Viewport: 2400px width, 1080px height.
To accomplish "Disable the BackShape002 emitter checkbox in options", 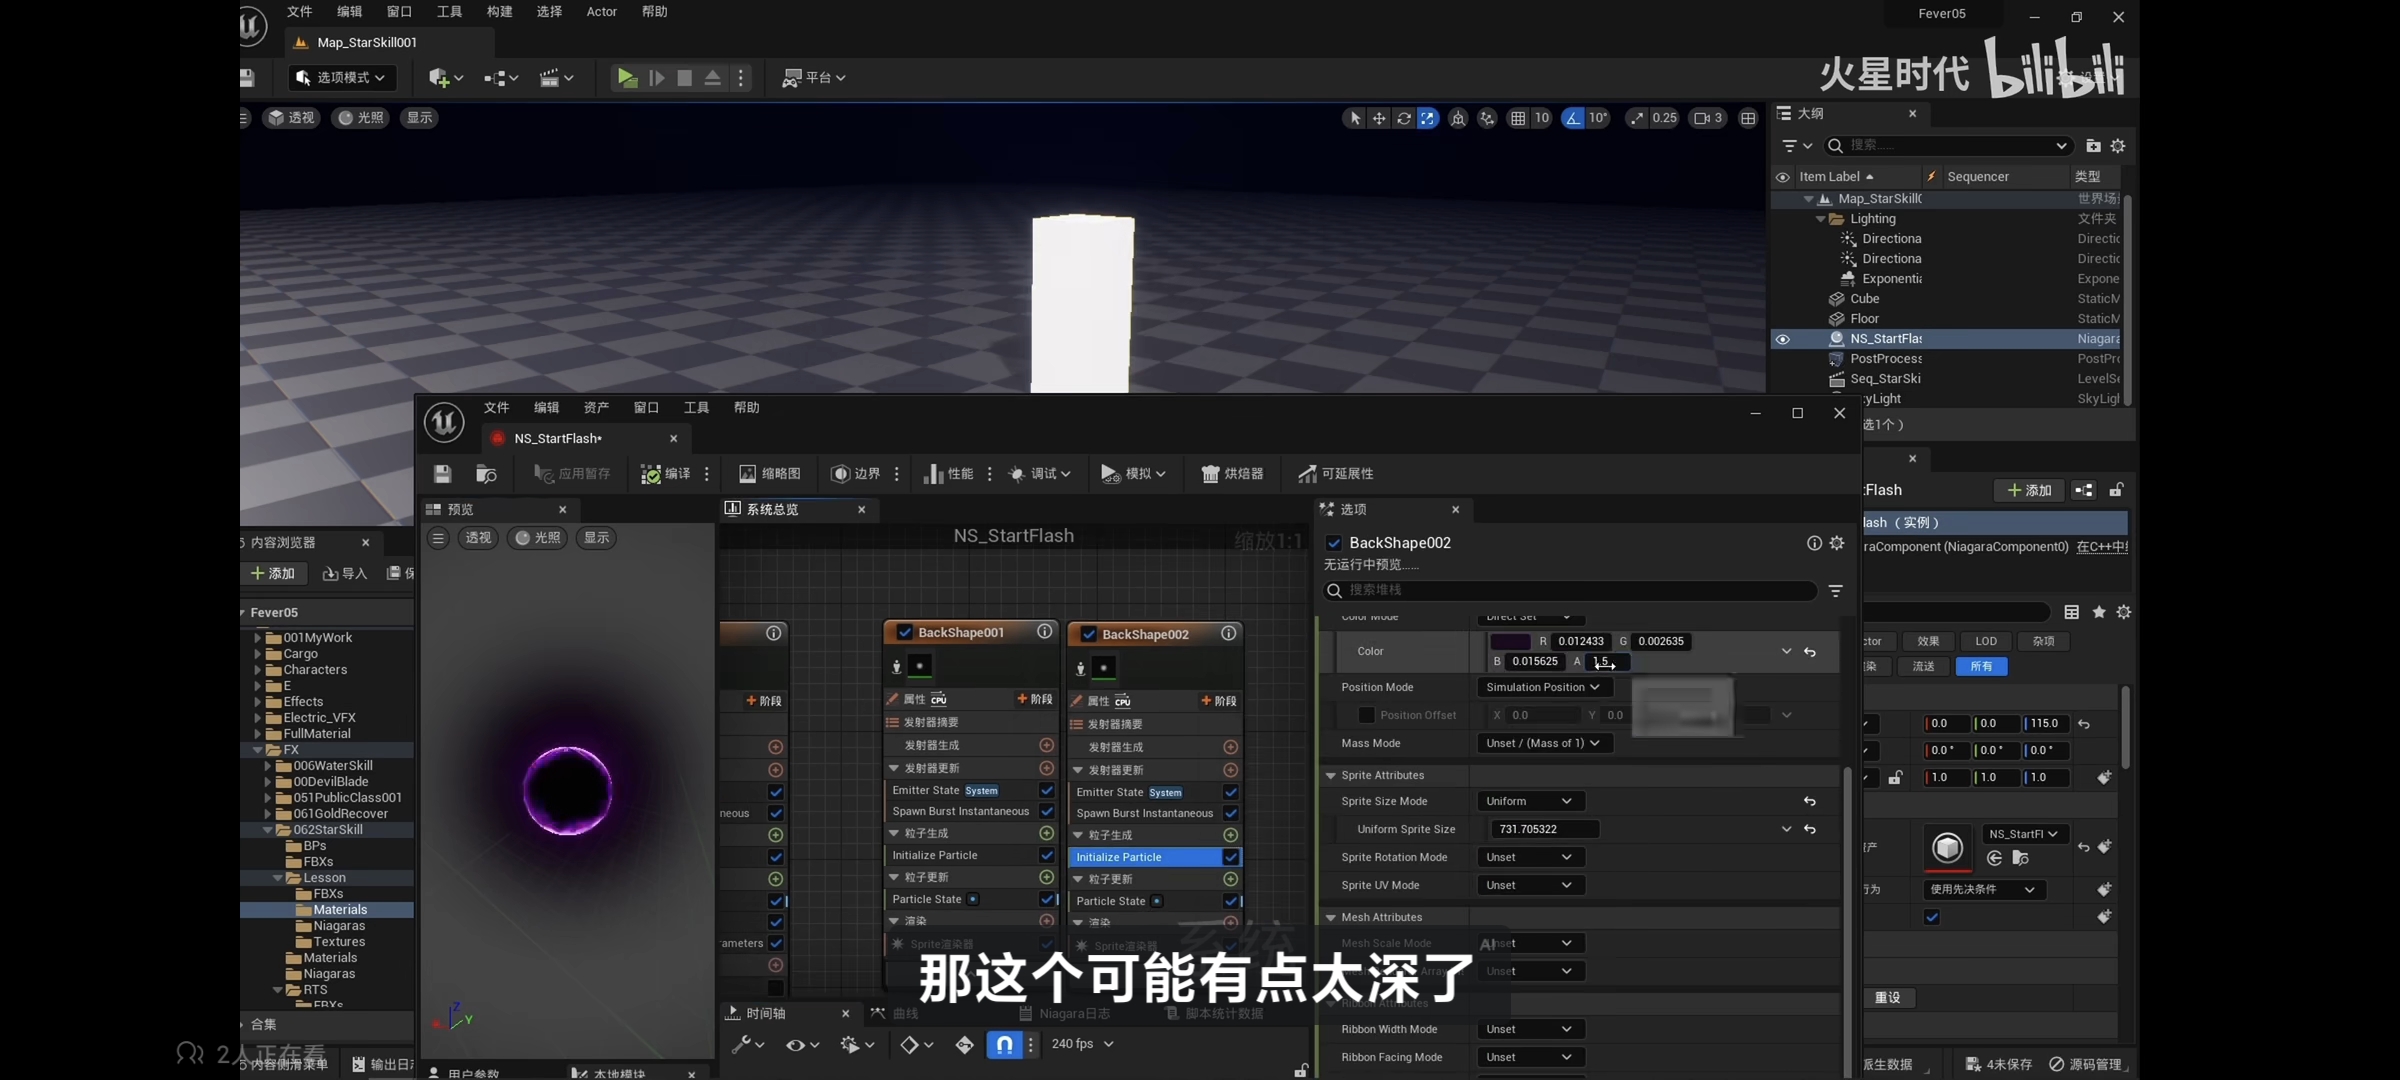I will point(1333,543).
